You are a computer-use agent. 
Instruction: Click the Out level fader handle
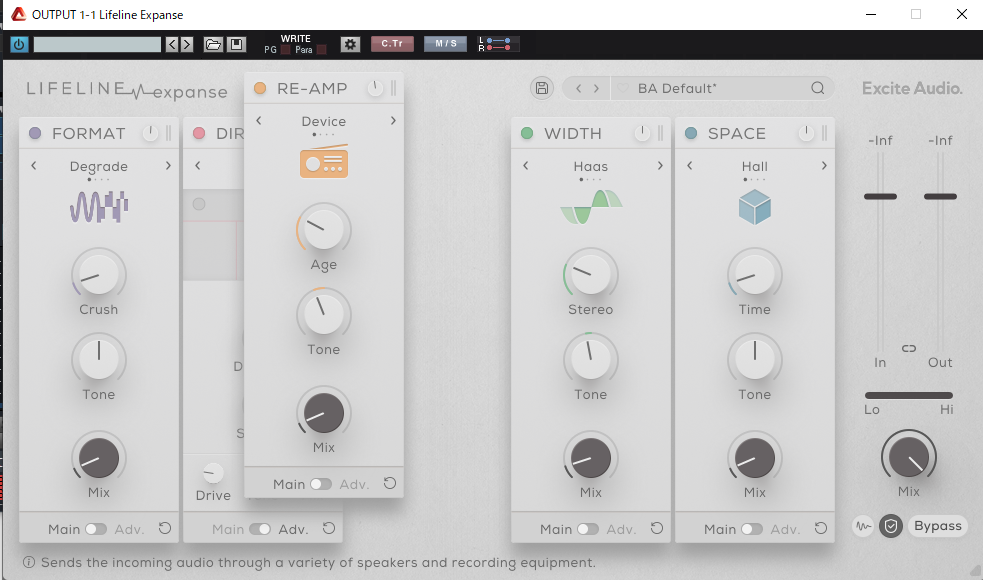940,197
